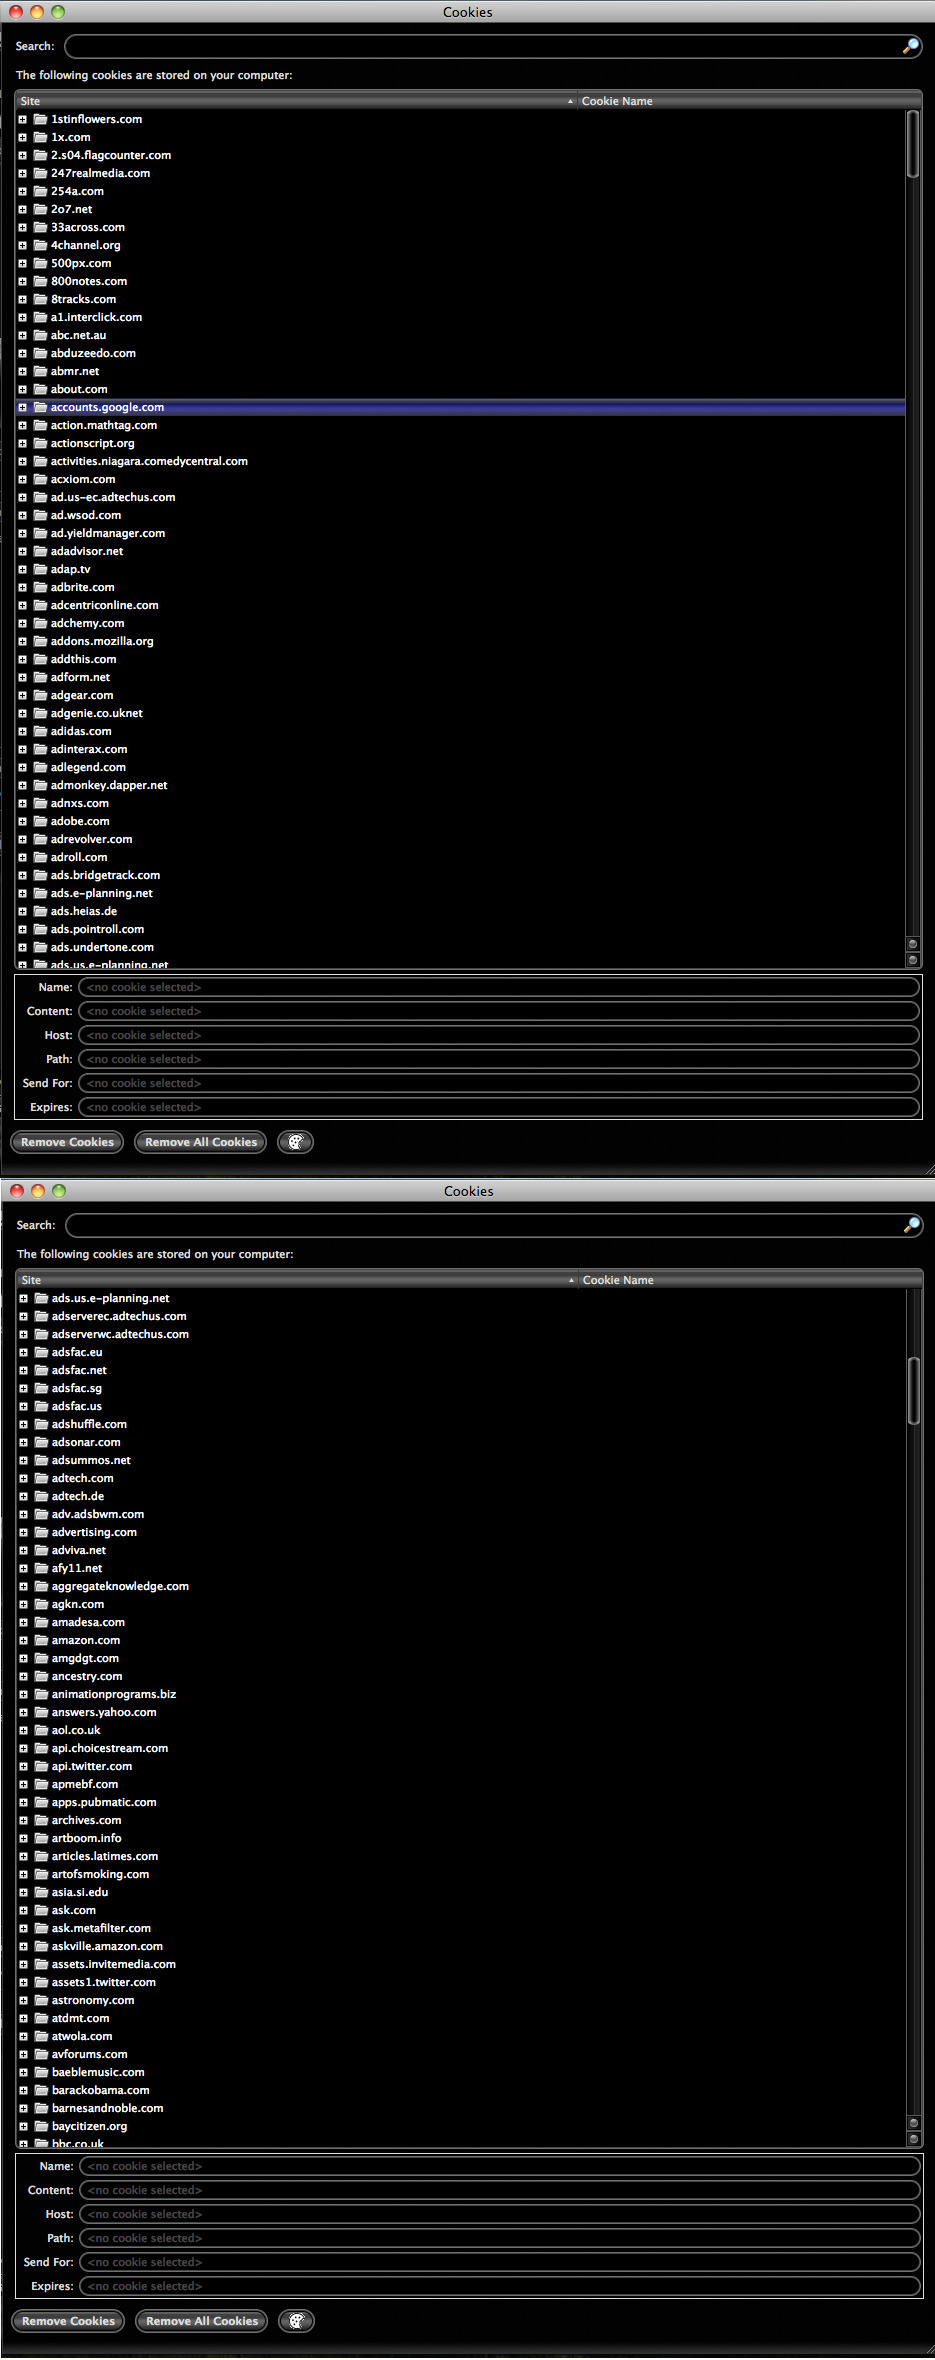Click the folder icon for barackobama.com
Screen dimensions: 935x2360
42,2090
